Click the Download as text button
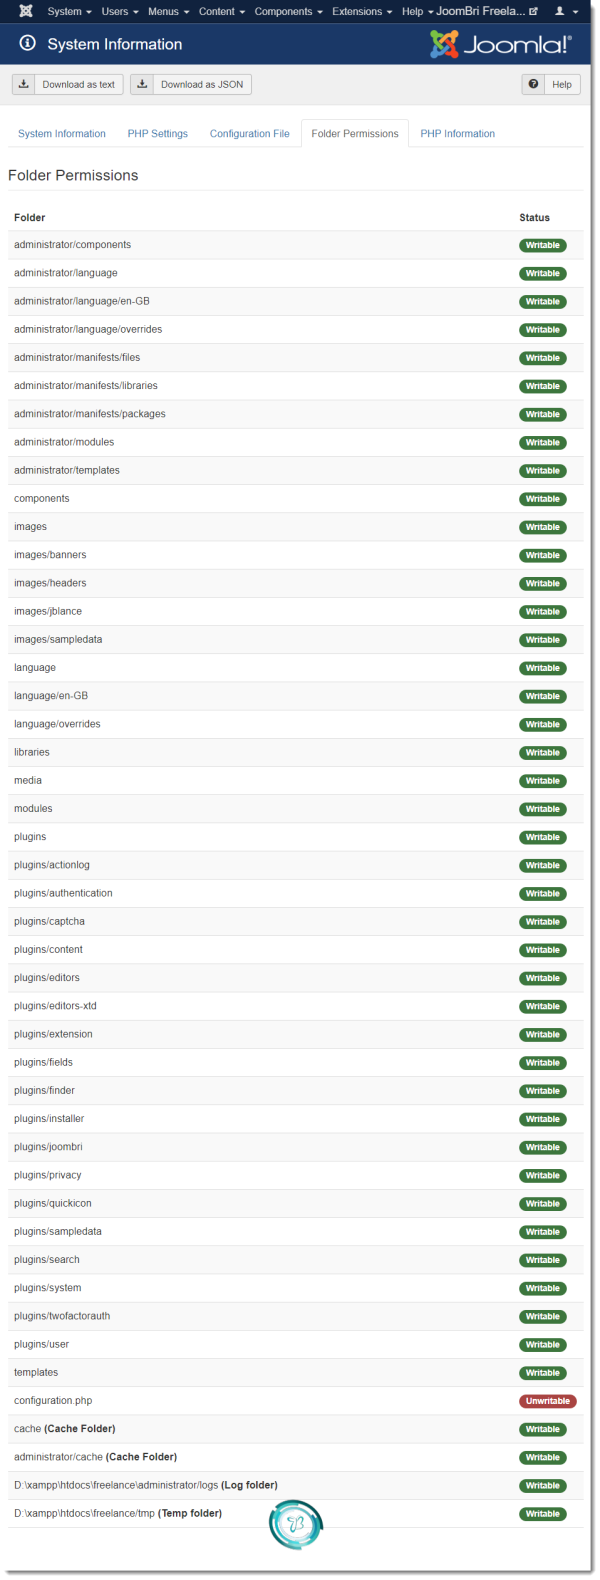Screen dimensions: 600x1580 click(x=68, y=84)
